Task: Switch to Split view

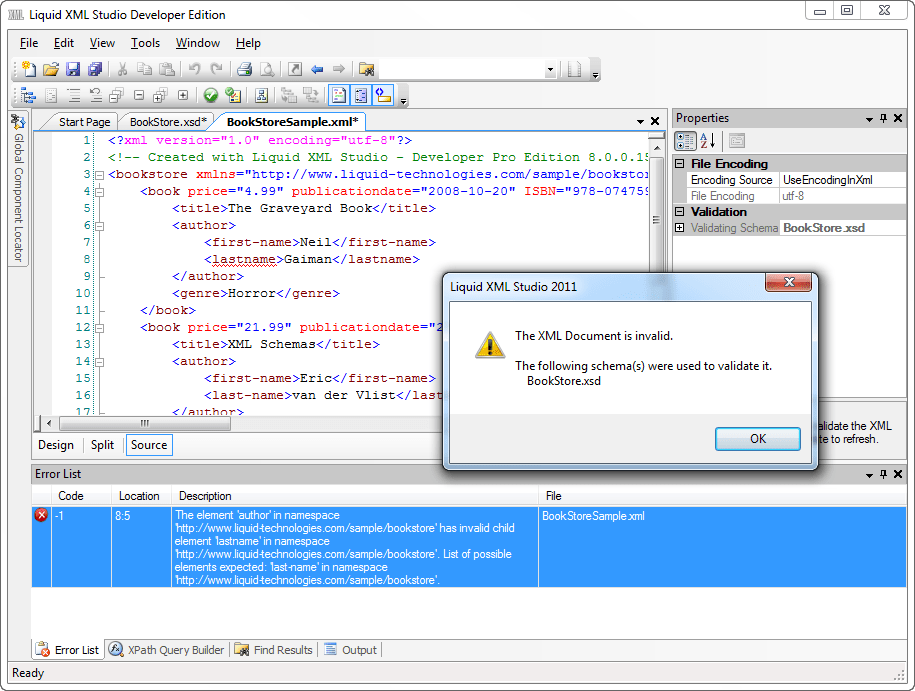Action: click(102, 445)
